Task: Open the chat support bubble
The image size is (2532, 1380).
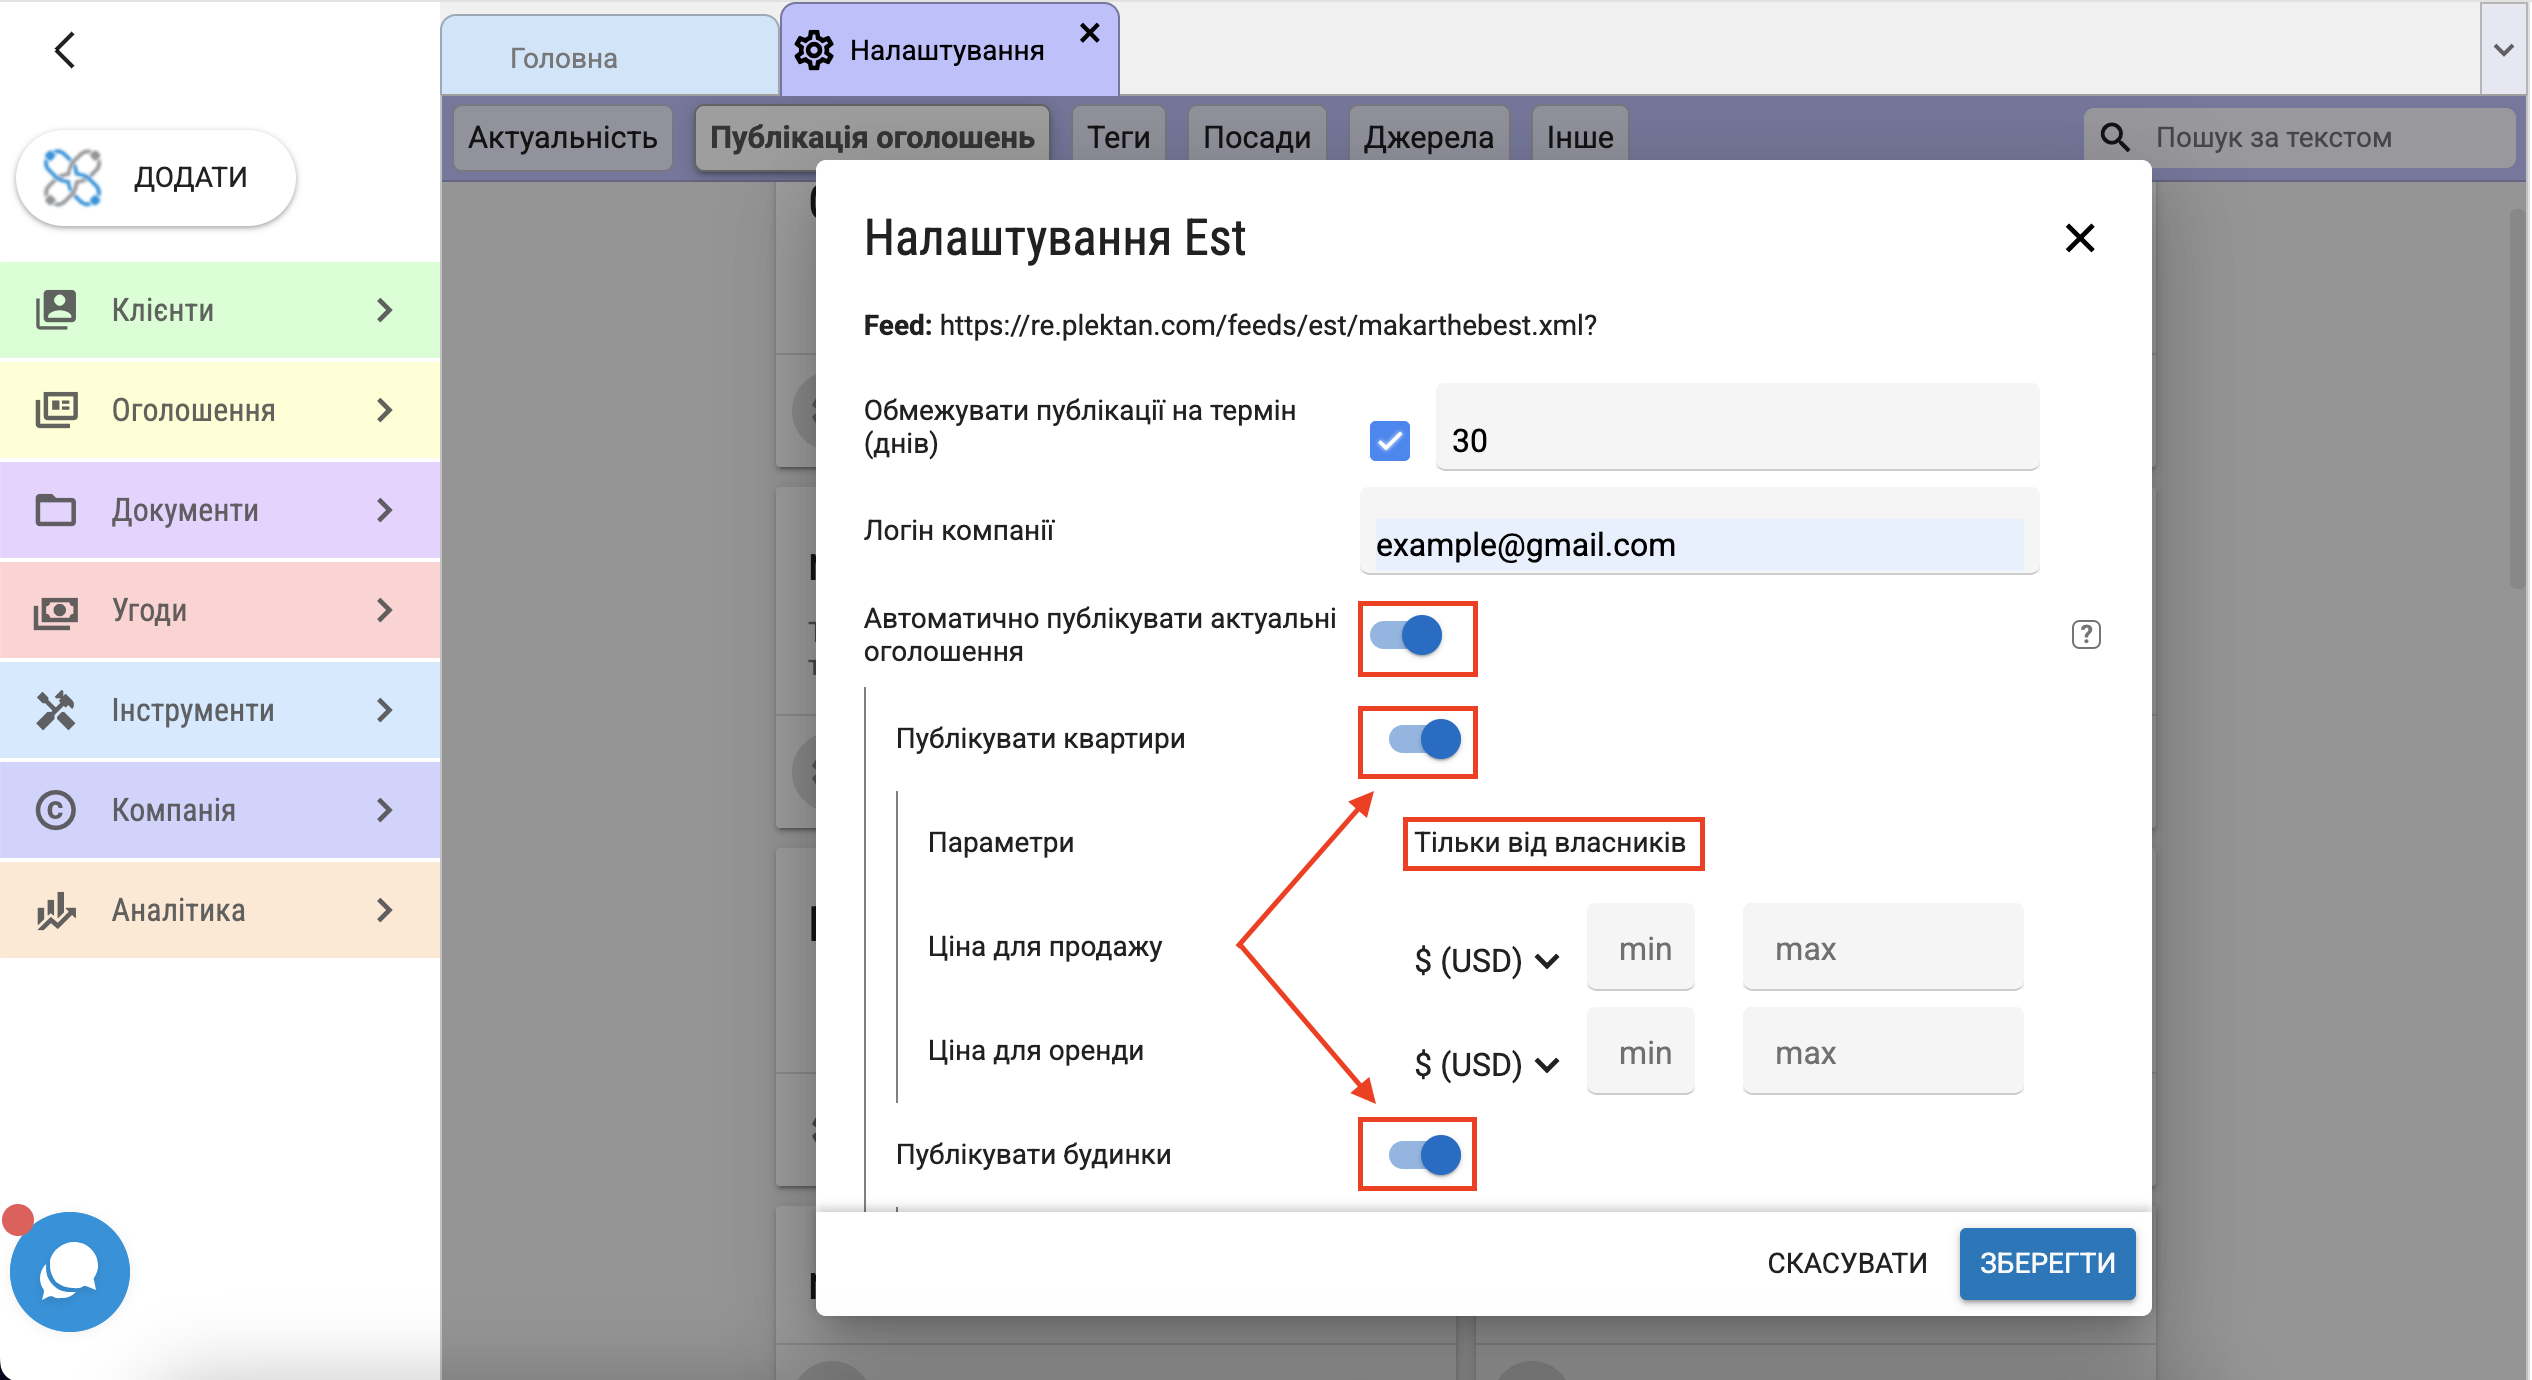Action: pos(69,1271)
